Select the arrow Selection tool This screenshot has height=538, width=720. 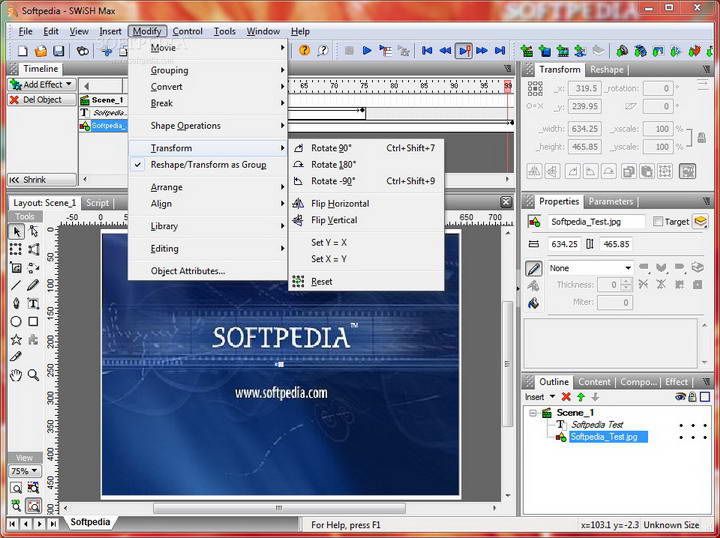coord(16,231)
